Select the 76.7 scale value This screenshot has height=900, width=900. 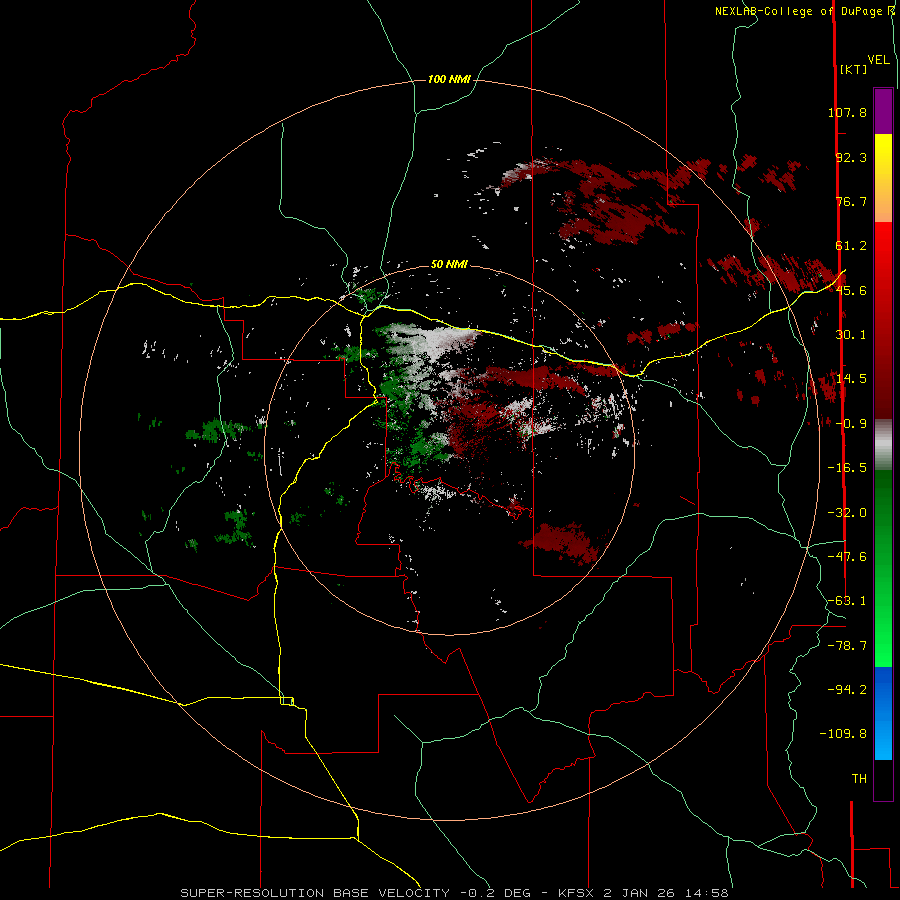(x=851, y=201)
